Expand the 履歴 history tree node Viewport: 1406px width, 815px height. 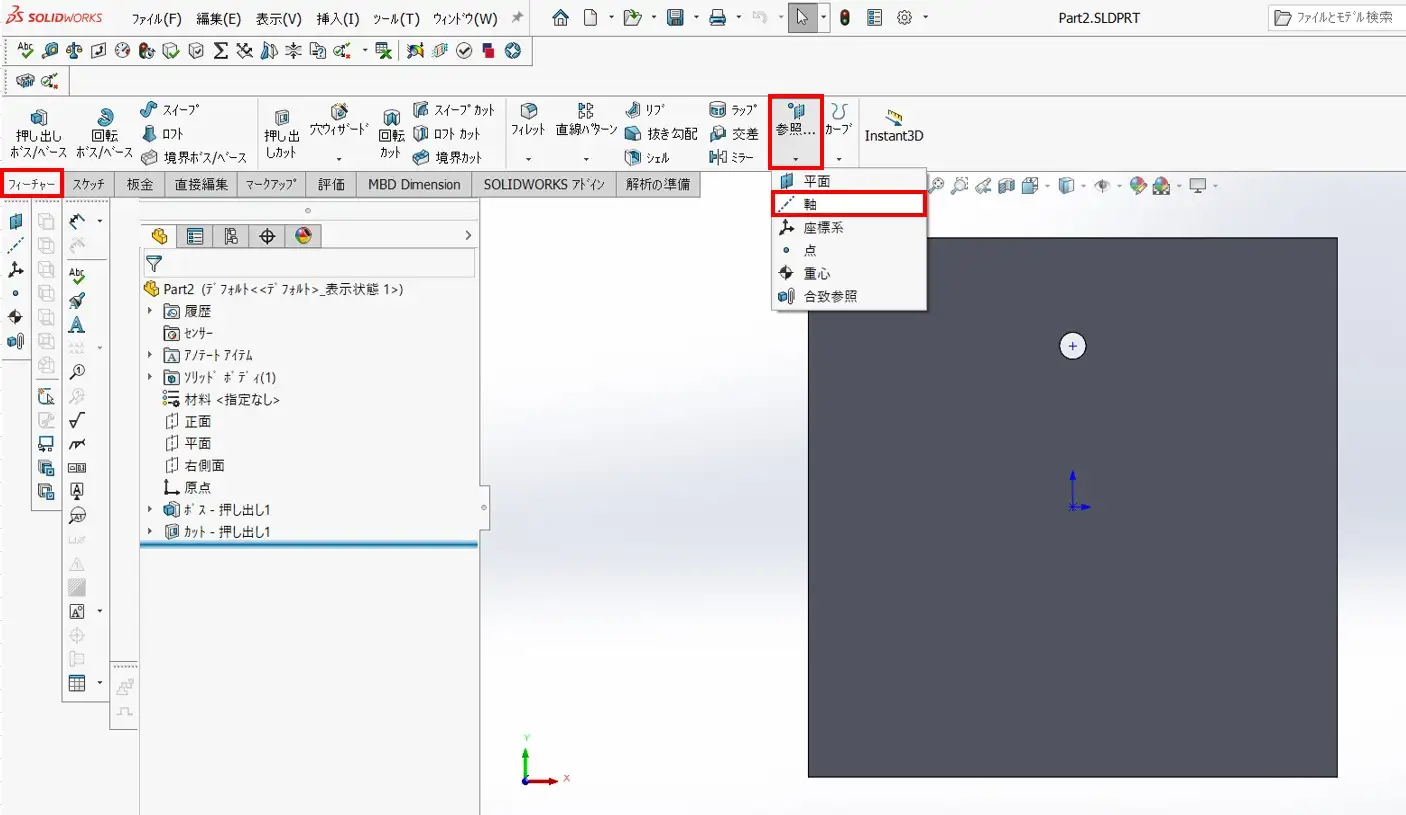pos(150,311)
